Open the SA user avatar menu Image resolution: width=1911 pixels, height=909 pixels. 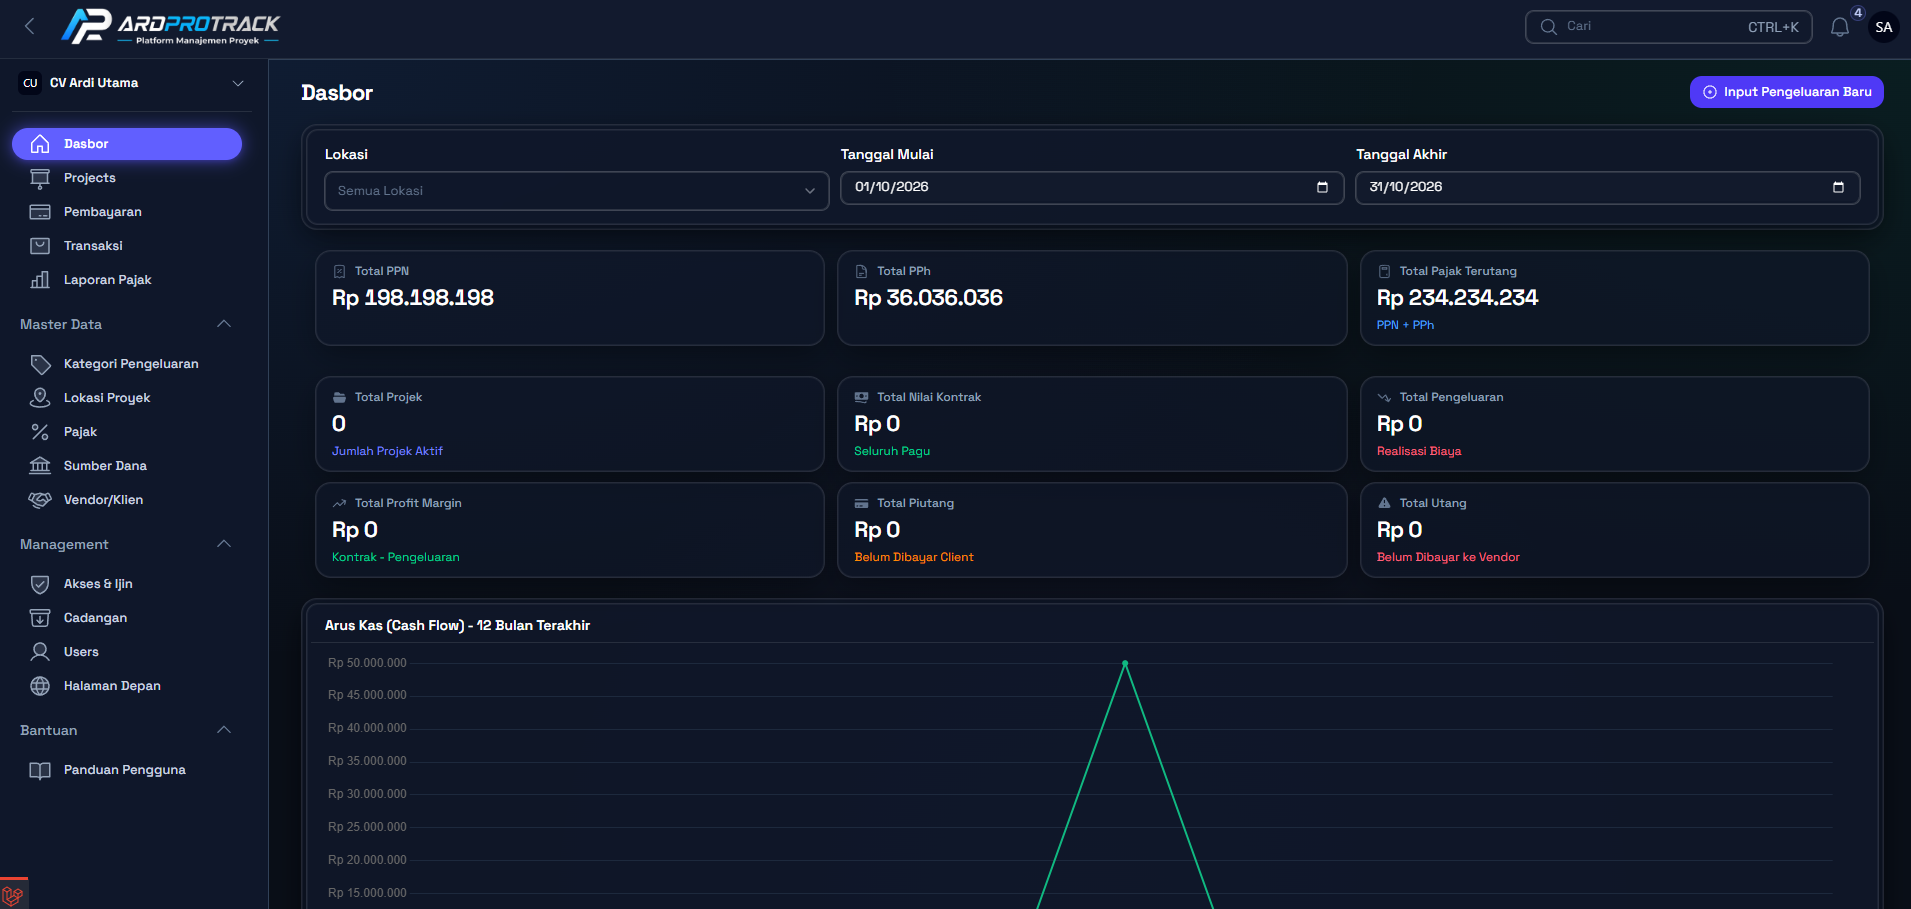pyautogui.click(x=1884, y=27)
